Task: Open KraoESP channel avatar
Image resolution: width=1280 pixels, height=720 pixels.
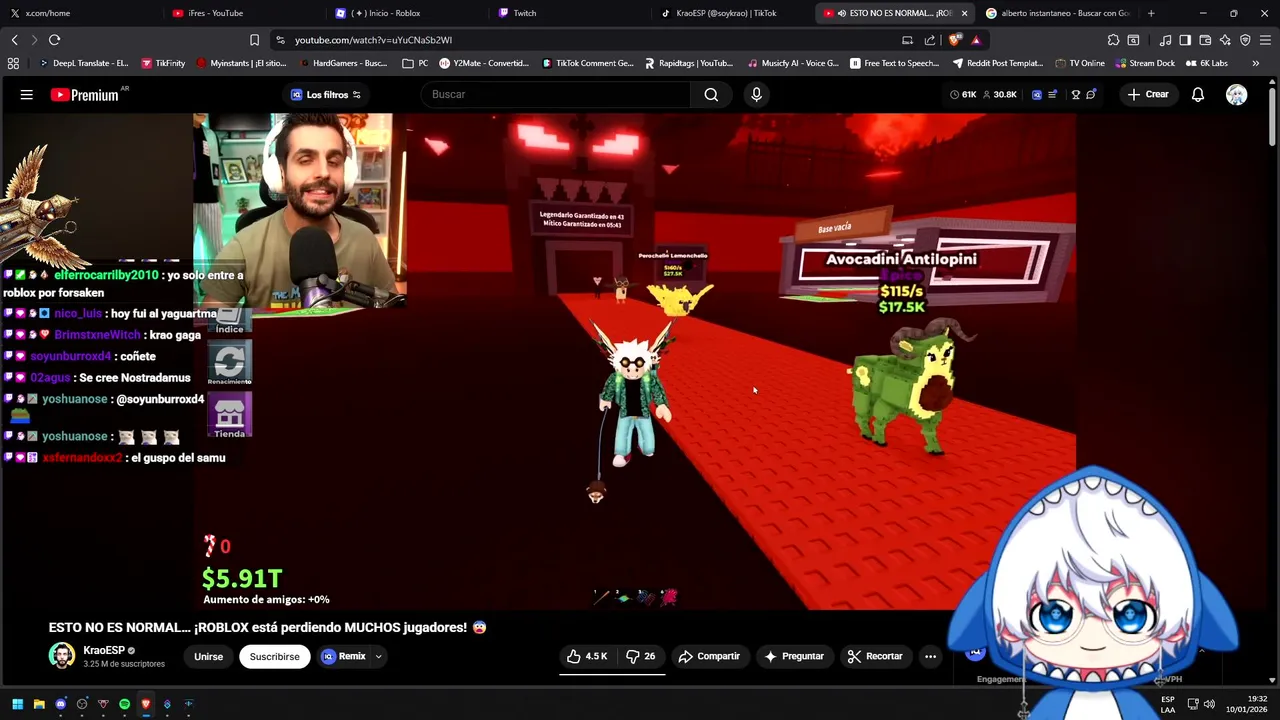Action: [62, 656]
